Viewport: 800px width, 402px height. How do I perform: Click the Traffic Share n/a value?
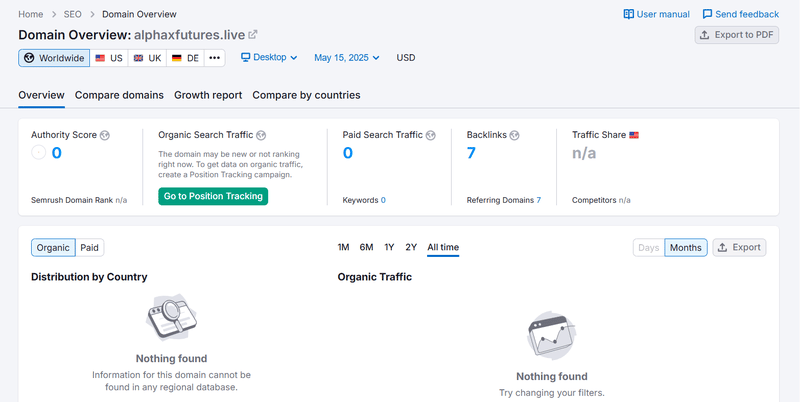coord(584,153)
